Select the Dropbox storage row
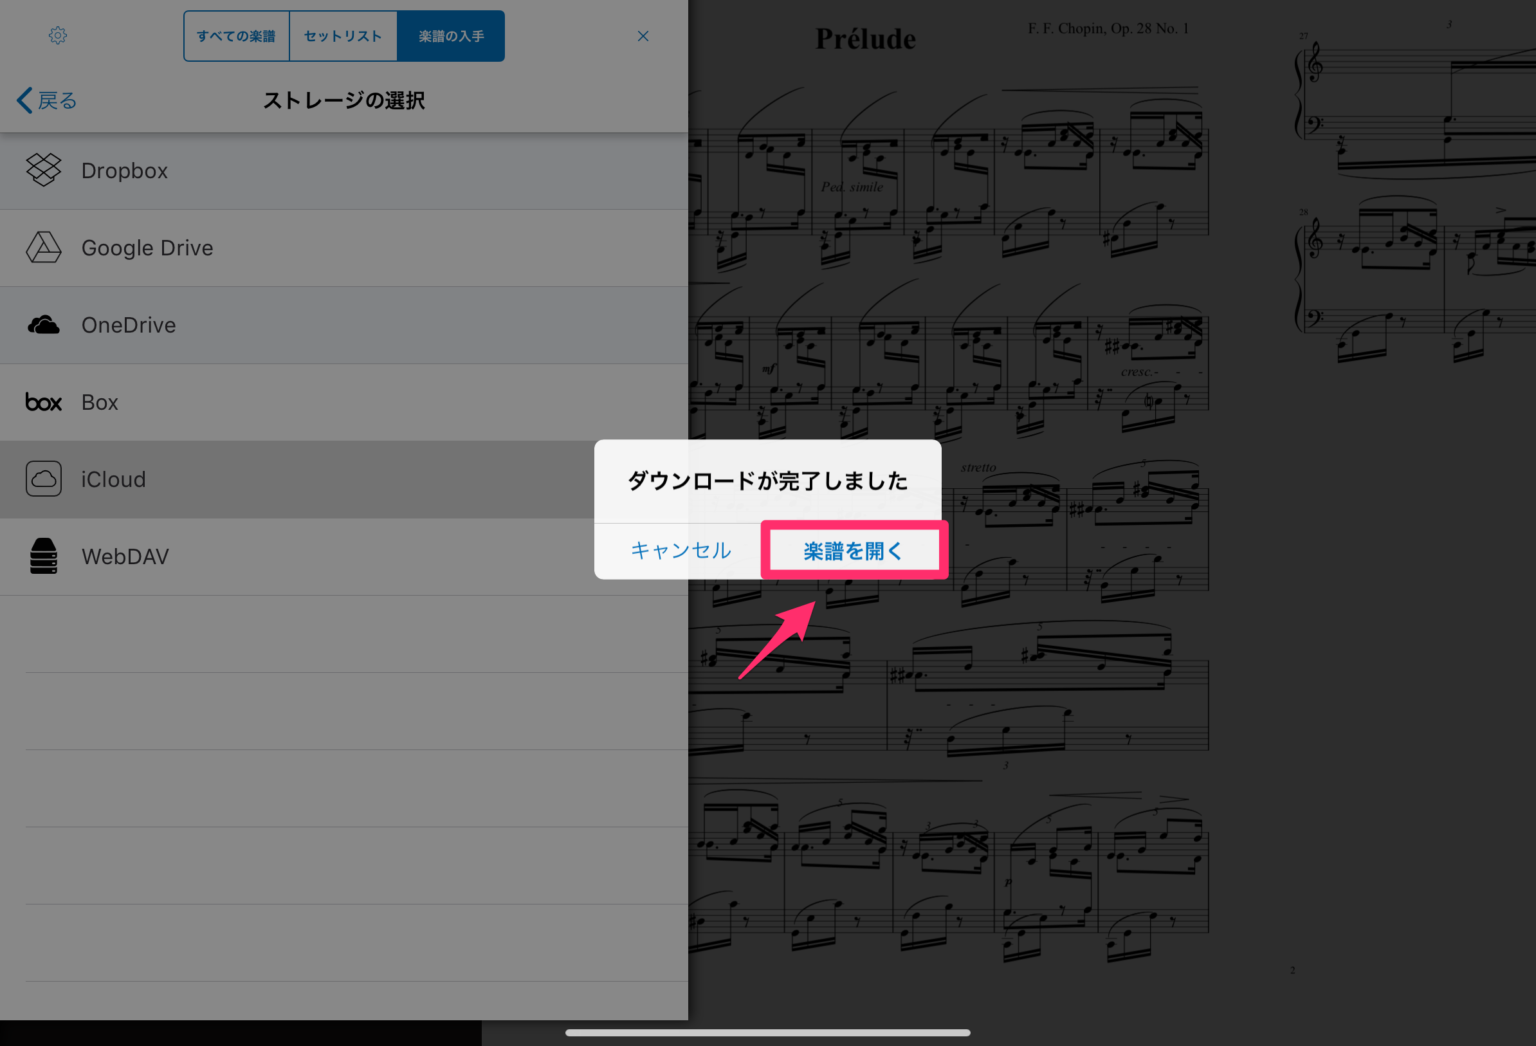 point(300,170)
